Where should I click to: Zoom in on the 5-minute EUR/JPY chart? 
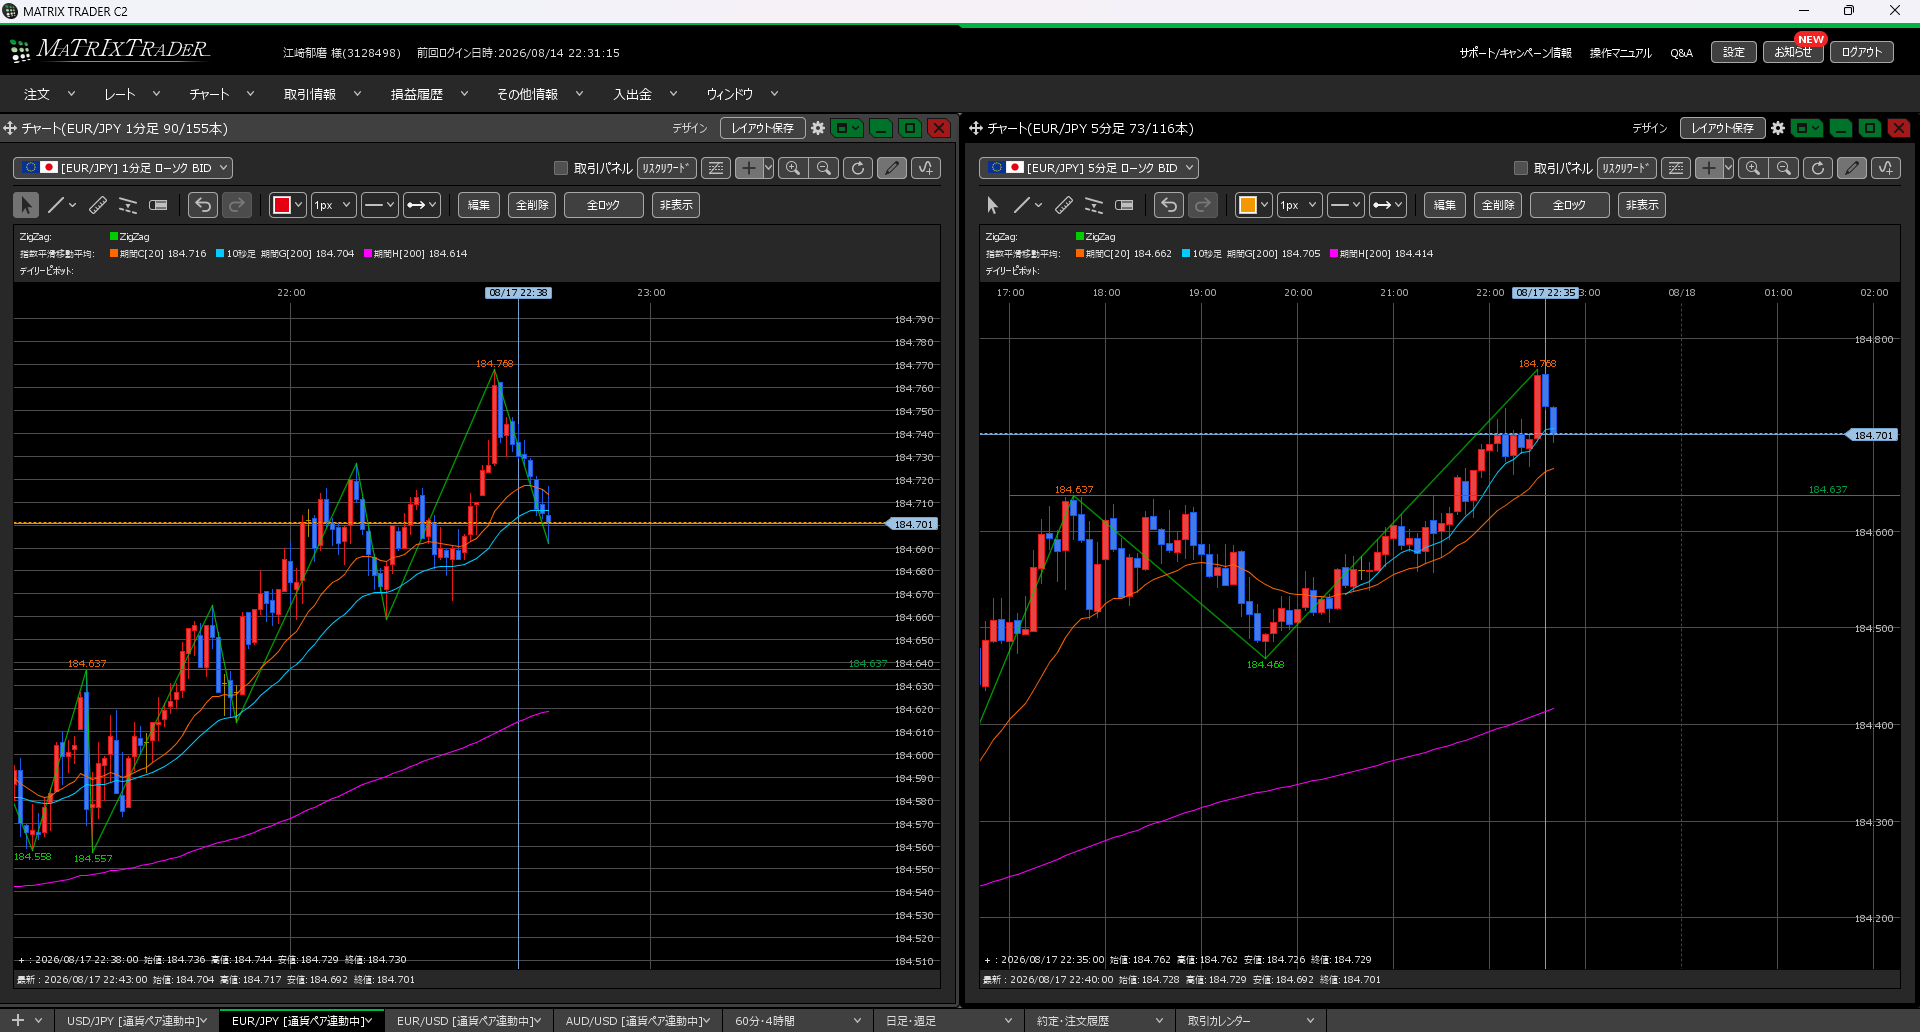coord(1753,168)
